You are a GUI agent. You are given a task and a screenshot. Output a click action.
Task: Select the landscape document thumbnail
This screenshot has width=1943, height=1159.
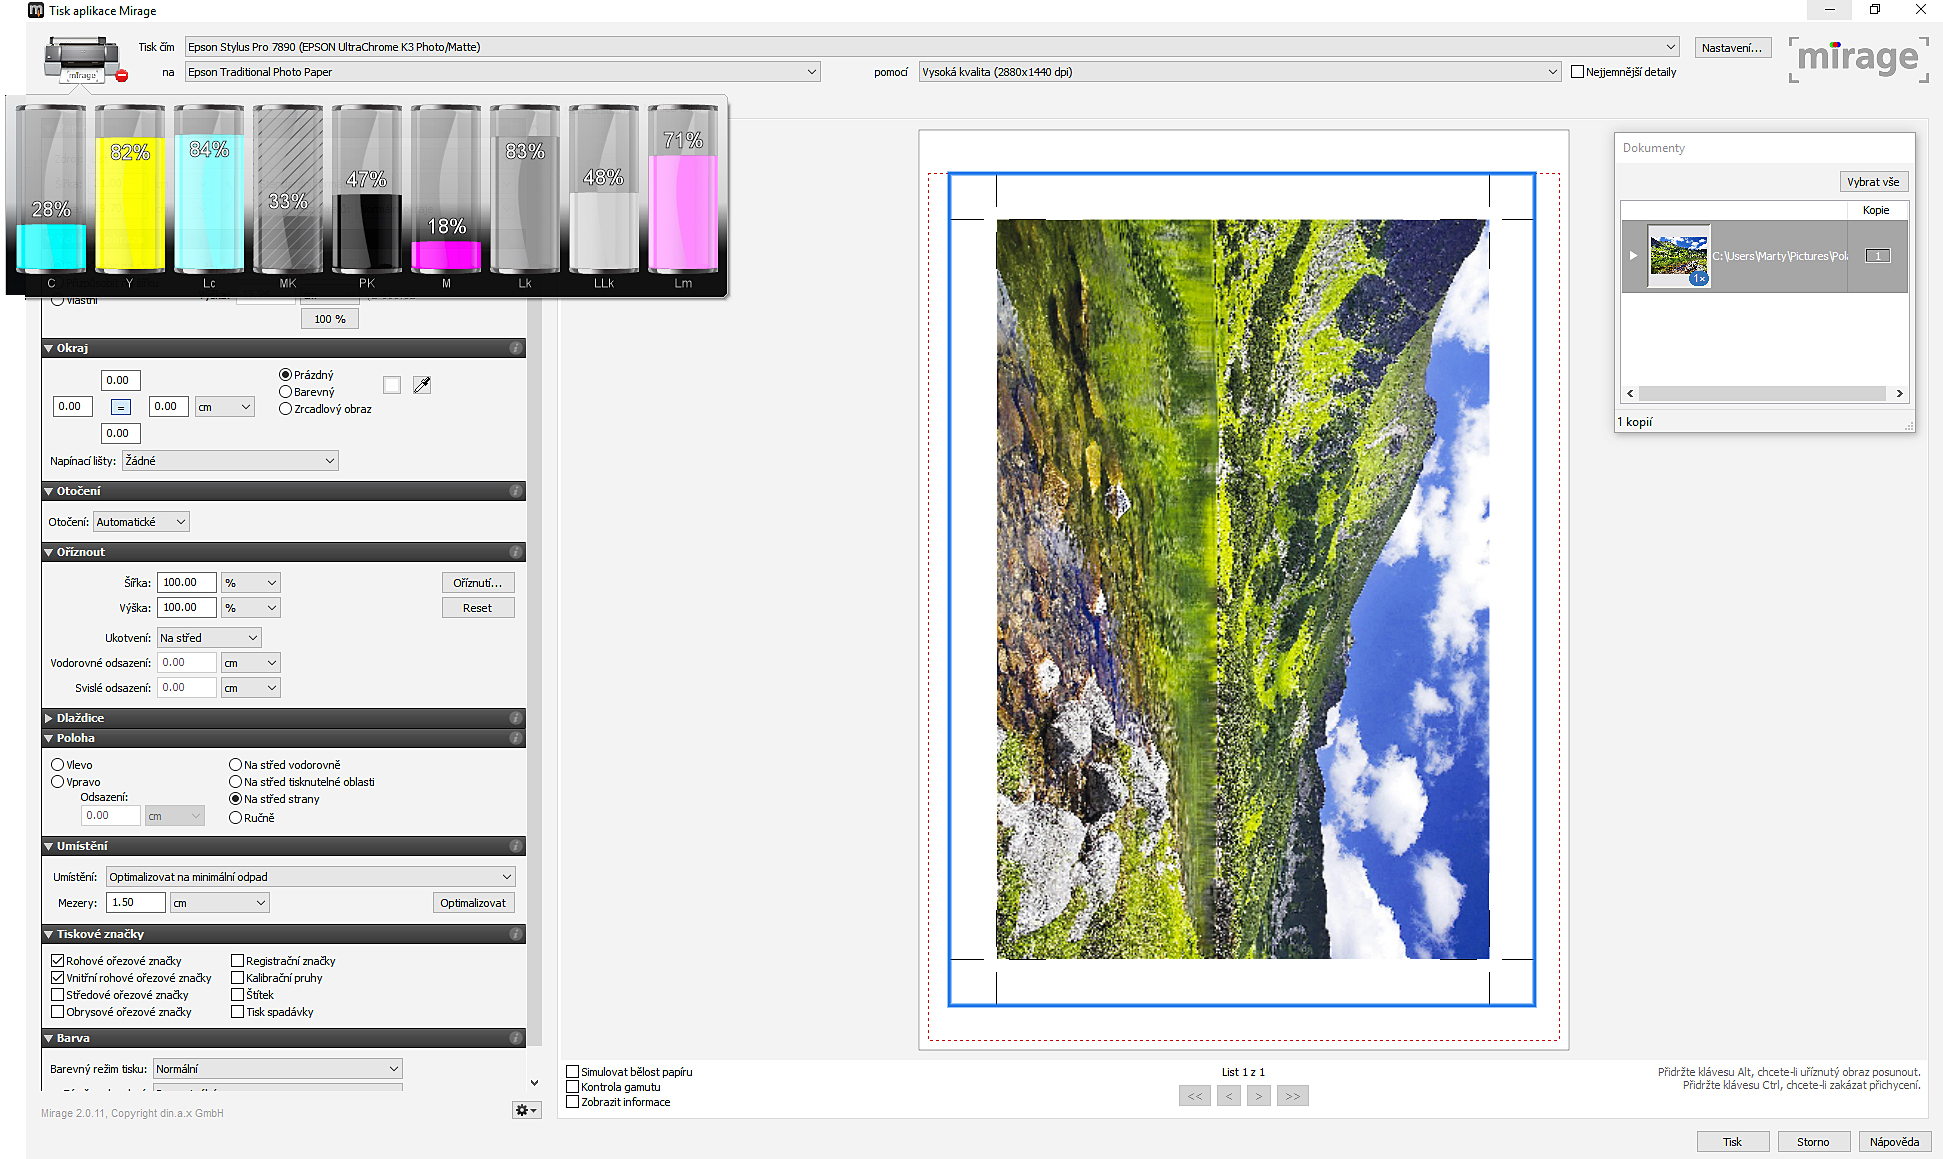tap(1678, 256)
